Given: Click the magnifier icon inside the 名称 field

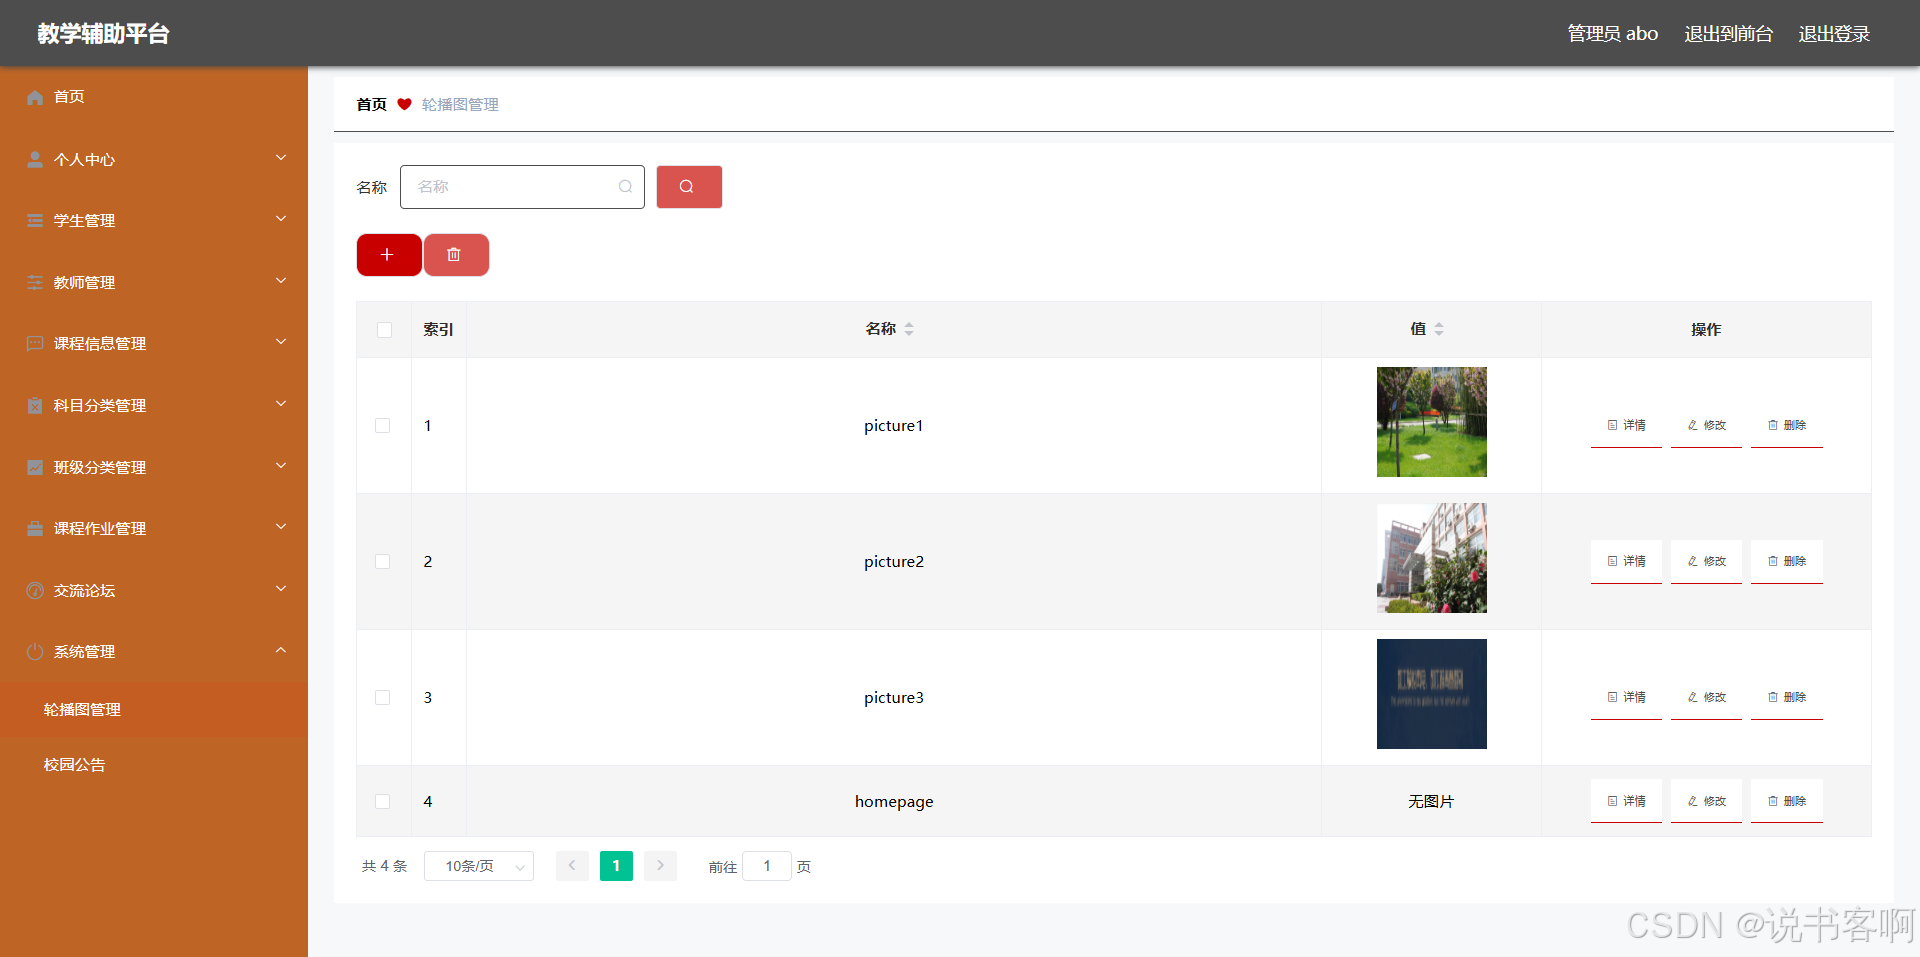Looking at the screenshot, I should (x=625, y=187).
